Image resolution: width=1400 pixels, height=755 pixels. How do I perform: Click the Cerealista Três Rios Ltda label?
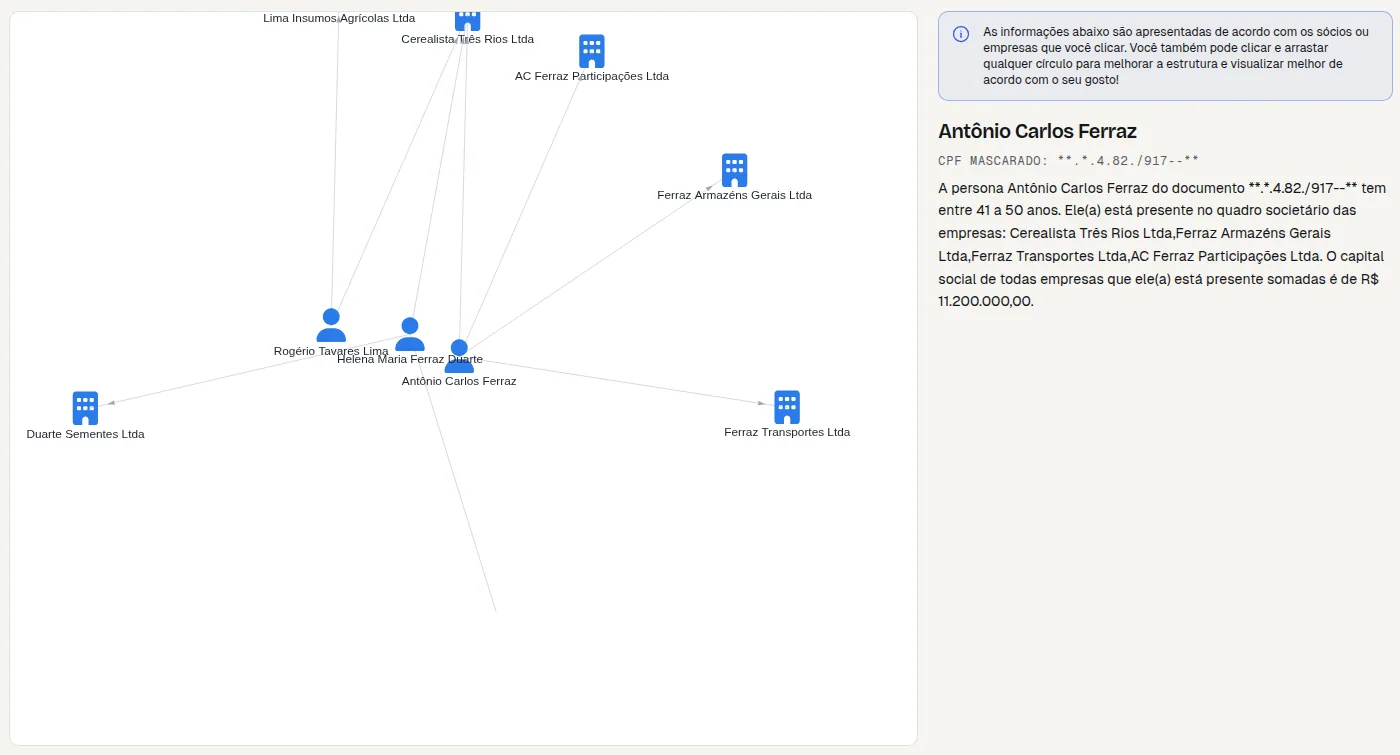(x=468, y=39)
